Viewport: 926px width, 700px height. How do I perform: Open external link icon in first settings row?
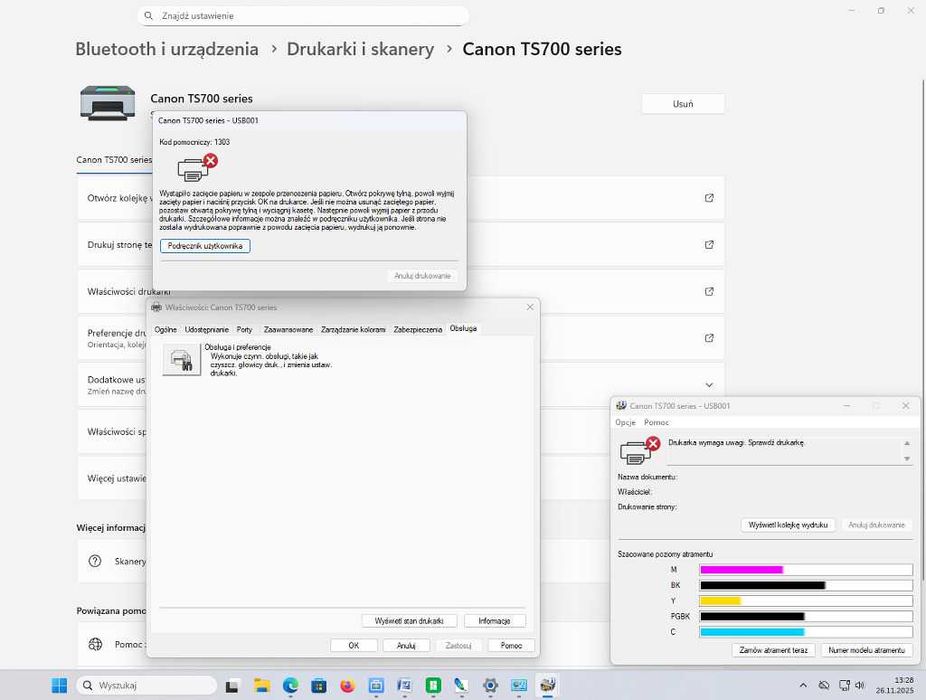(709, 198)
